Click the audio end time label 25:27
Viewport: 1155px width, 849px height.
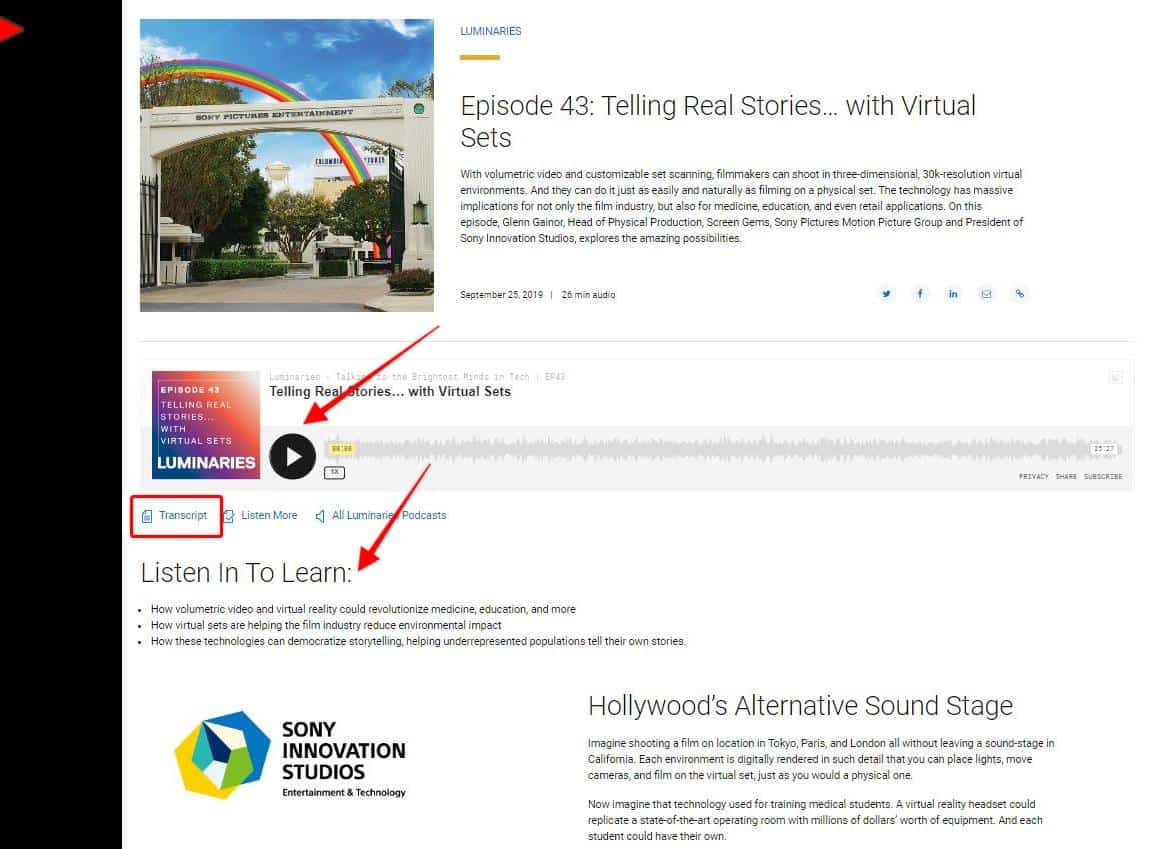click(1104, 448)
